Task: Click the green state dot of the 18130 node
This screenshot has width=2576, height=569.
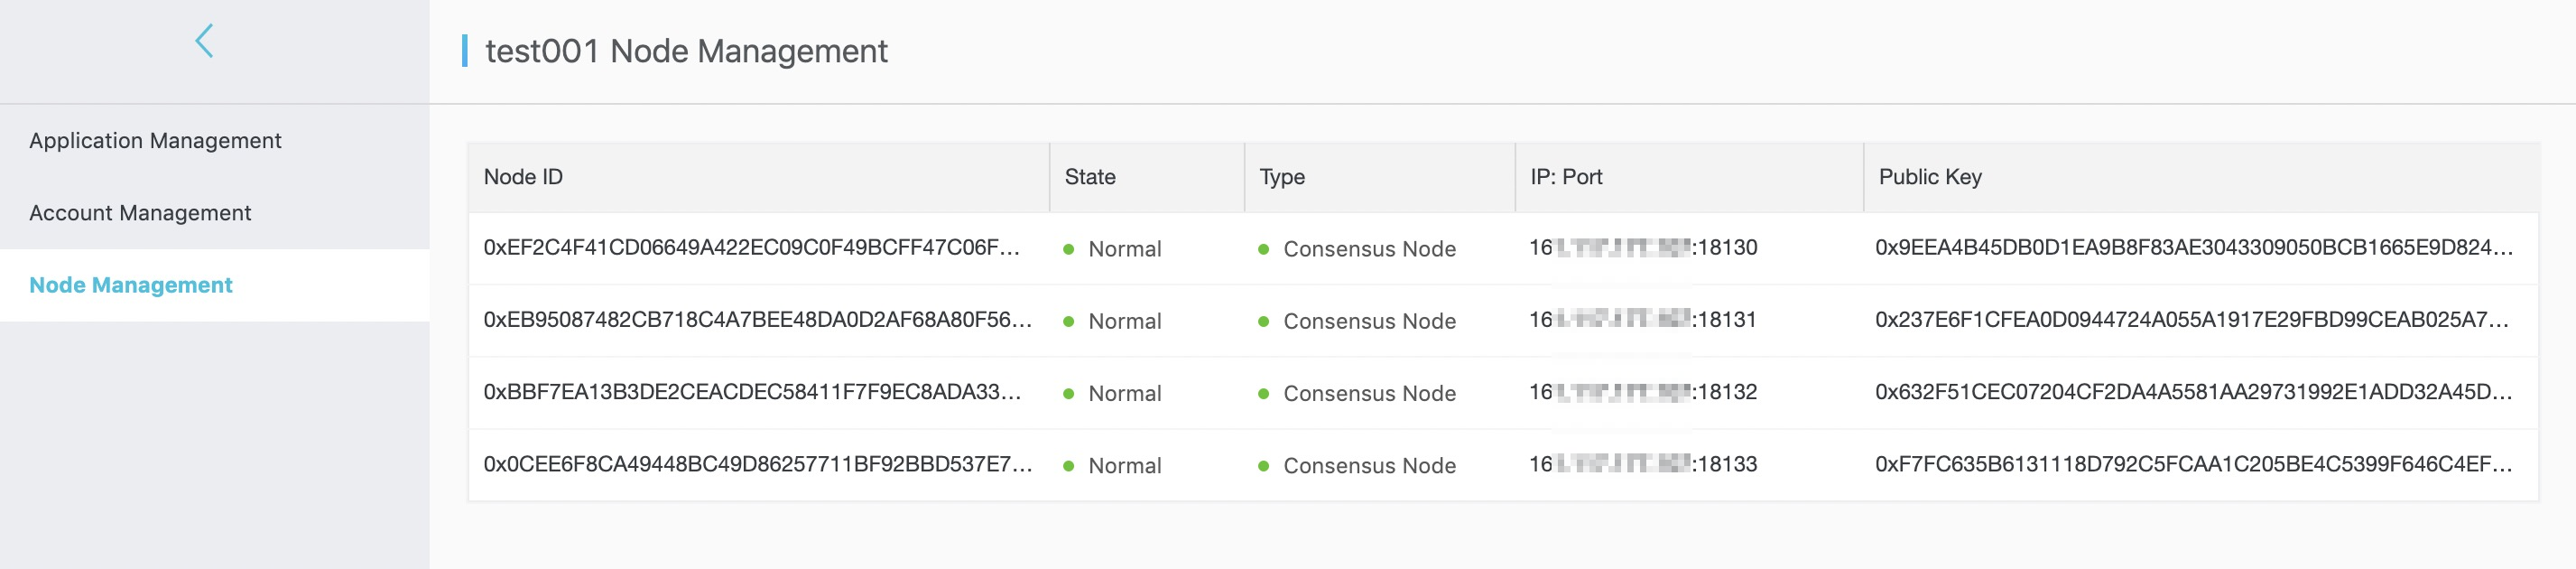Action: pyautogui.click(x=1069, y=249)
